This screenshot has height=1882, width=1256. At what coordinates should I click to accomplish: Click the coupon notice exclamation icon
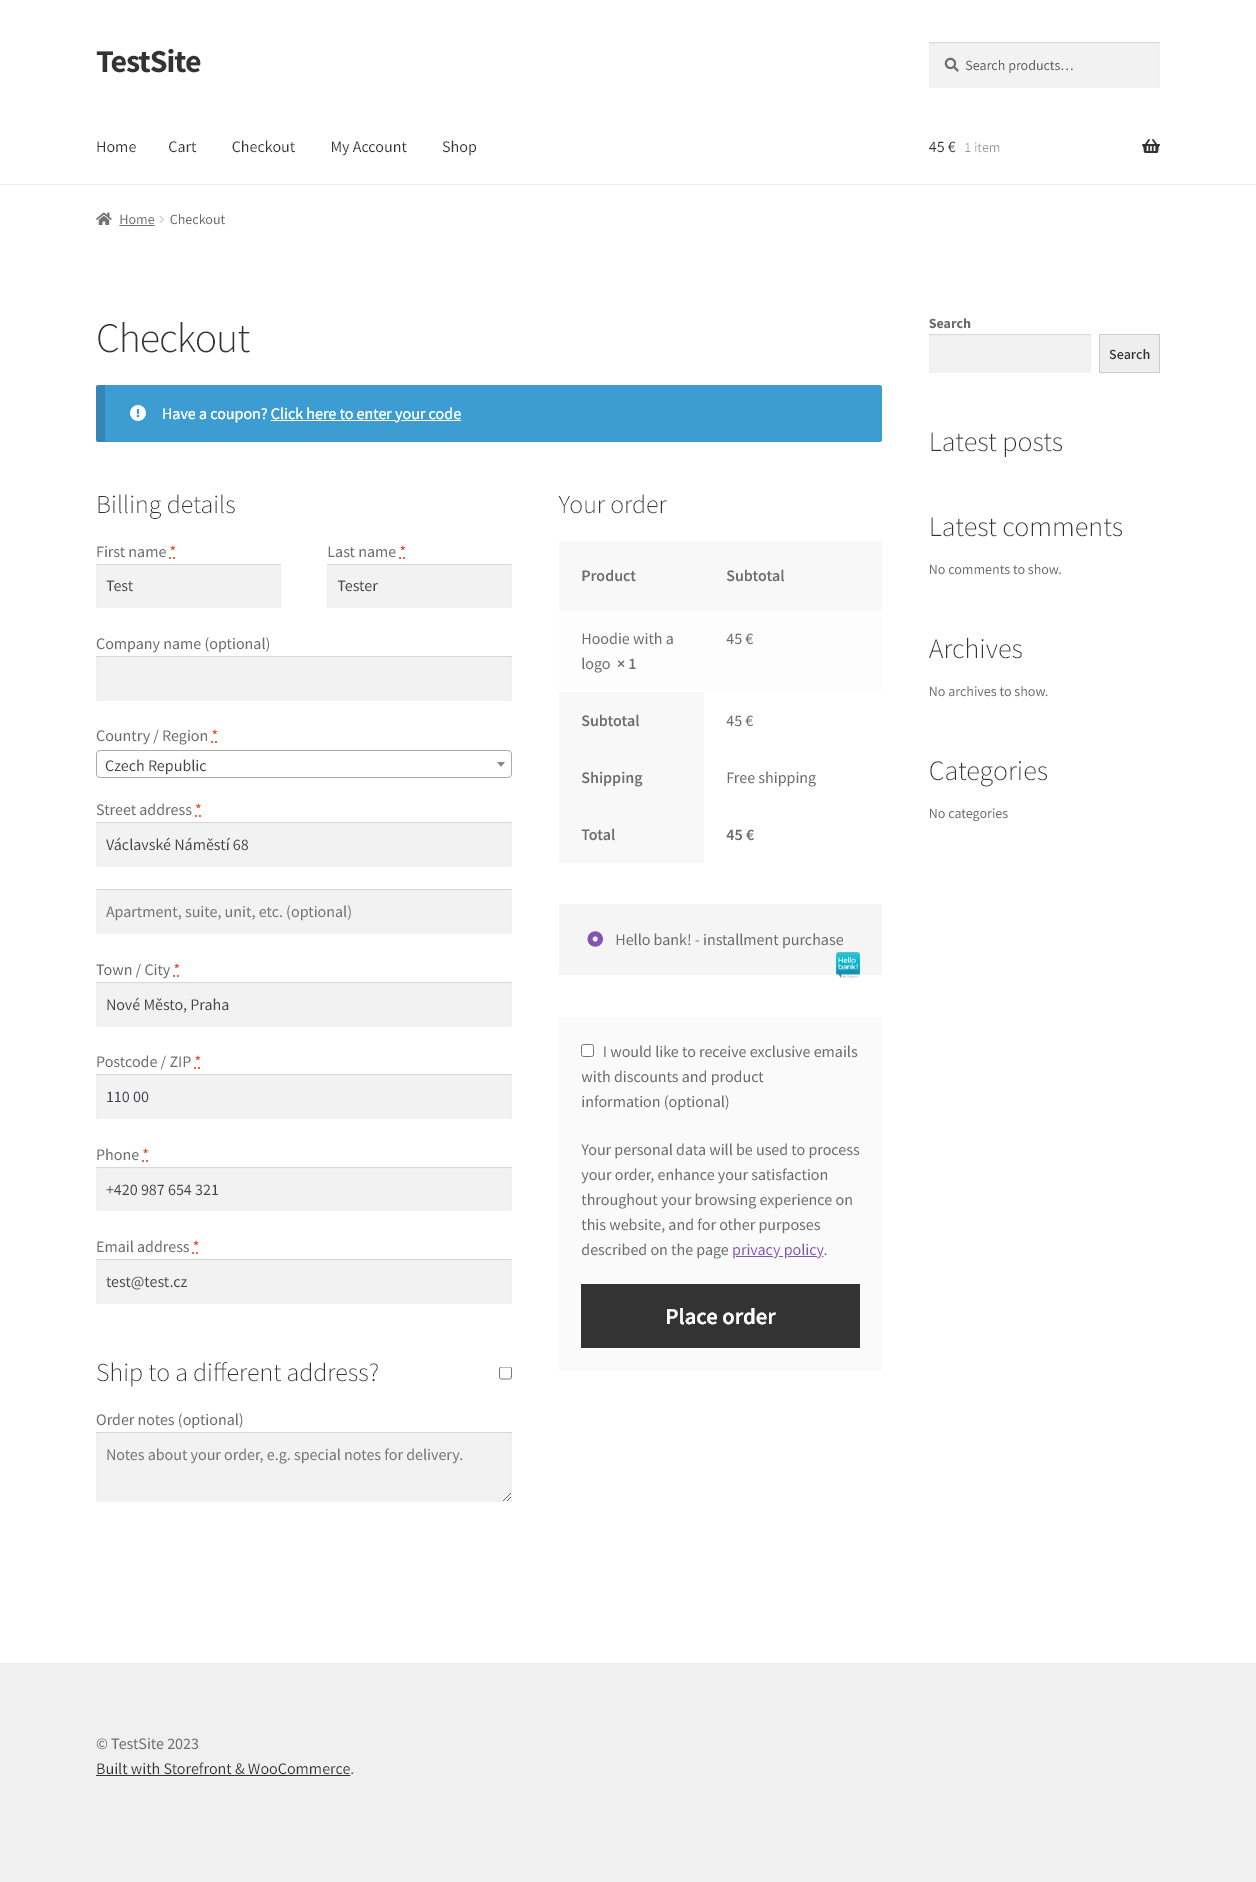click(138, 413)
